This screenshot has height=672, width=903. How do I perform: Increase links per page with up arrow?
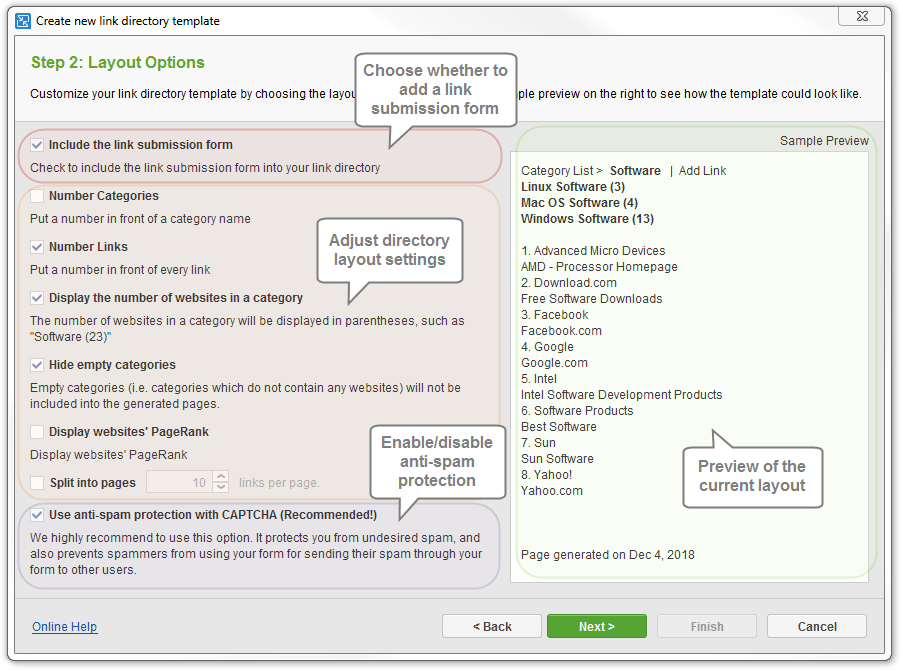(x=221, y=477)
